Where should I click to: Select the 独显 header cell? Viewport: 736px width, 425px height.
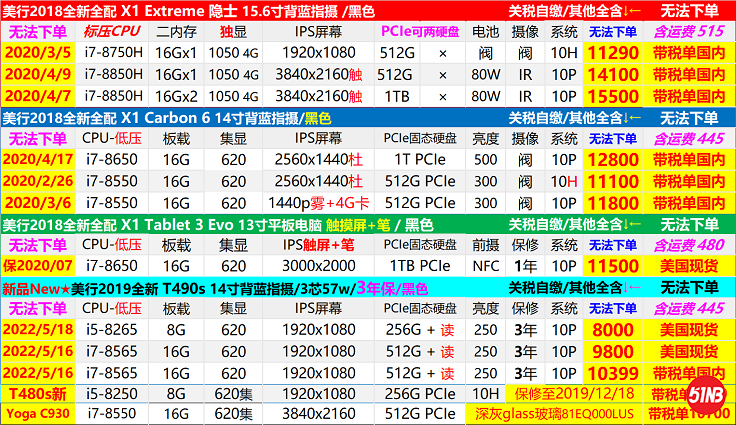pos(233,31)
